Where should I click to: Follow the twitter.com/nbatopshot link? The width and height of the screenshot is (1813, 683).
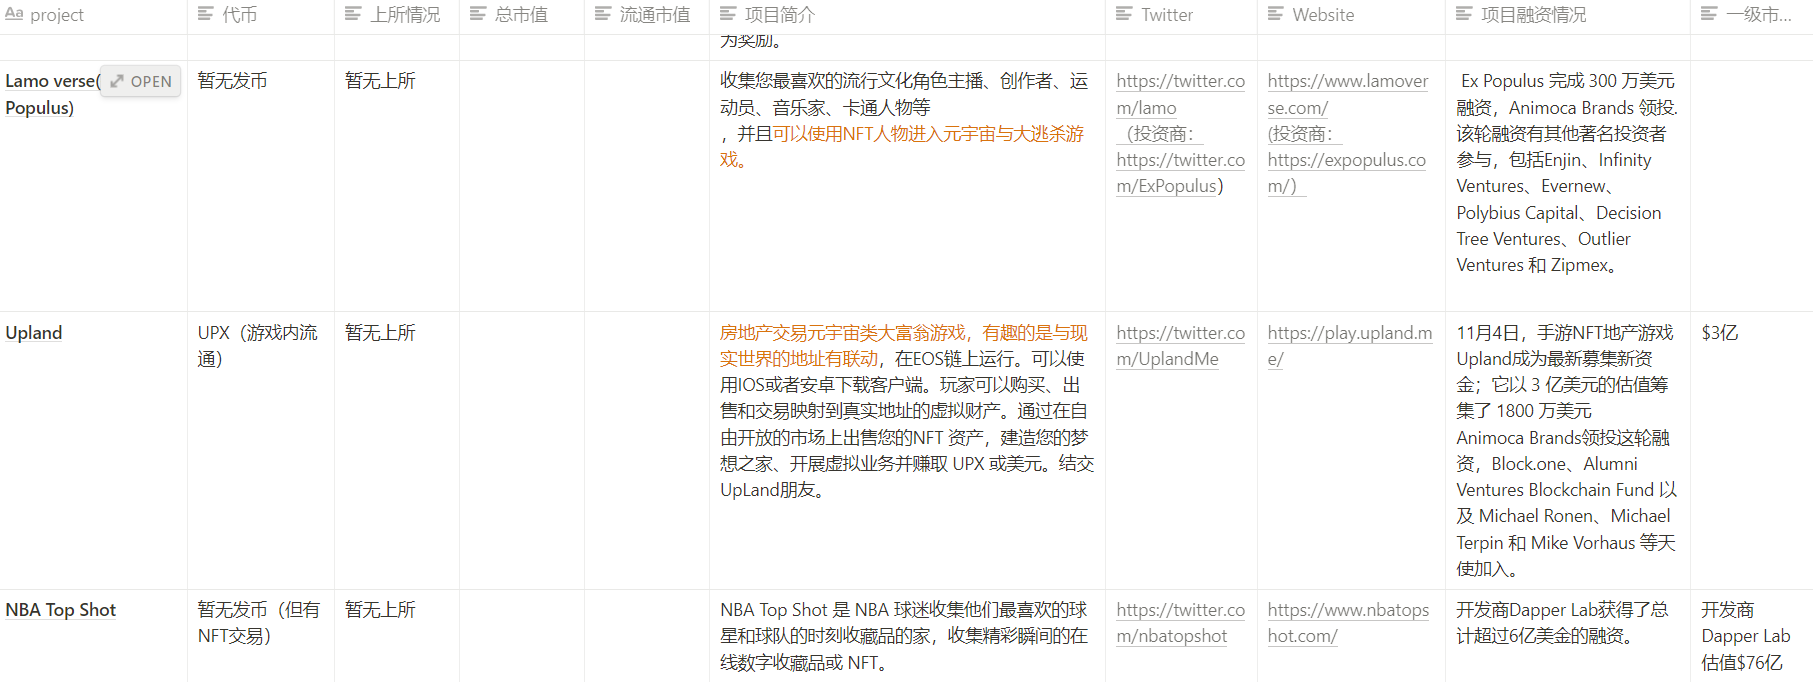1180,623
